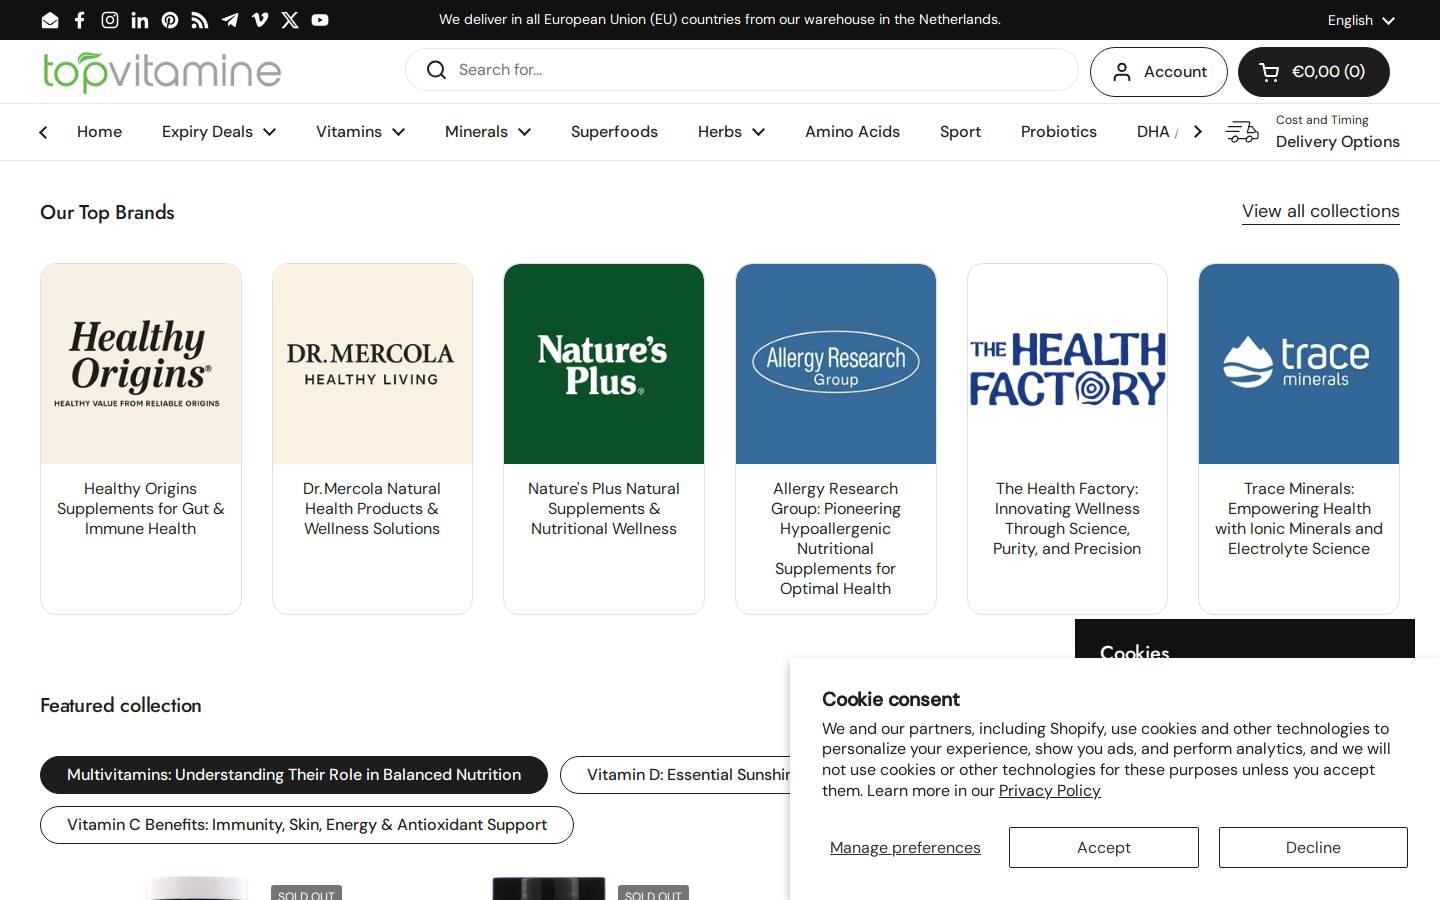Open the Nature's Plus brand logo
Viewport: 1440px width, 900px height.
pos(604,364)
